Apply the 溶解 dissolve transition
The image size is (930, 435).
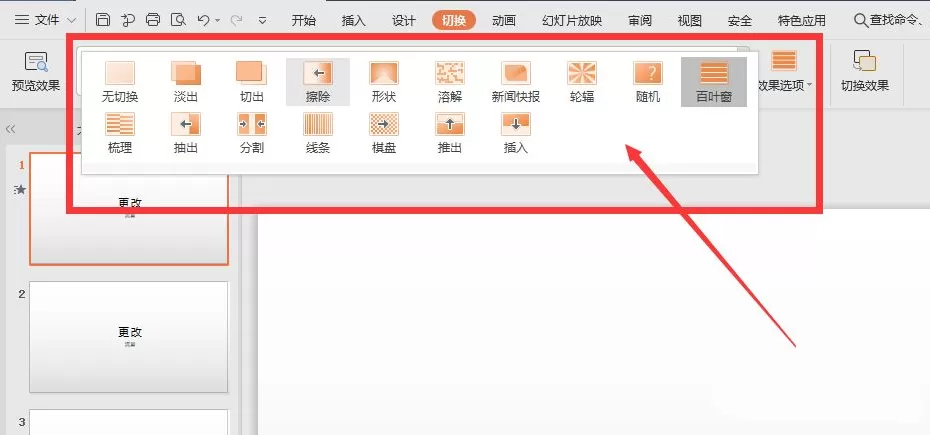click(x=450, y=82)
